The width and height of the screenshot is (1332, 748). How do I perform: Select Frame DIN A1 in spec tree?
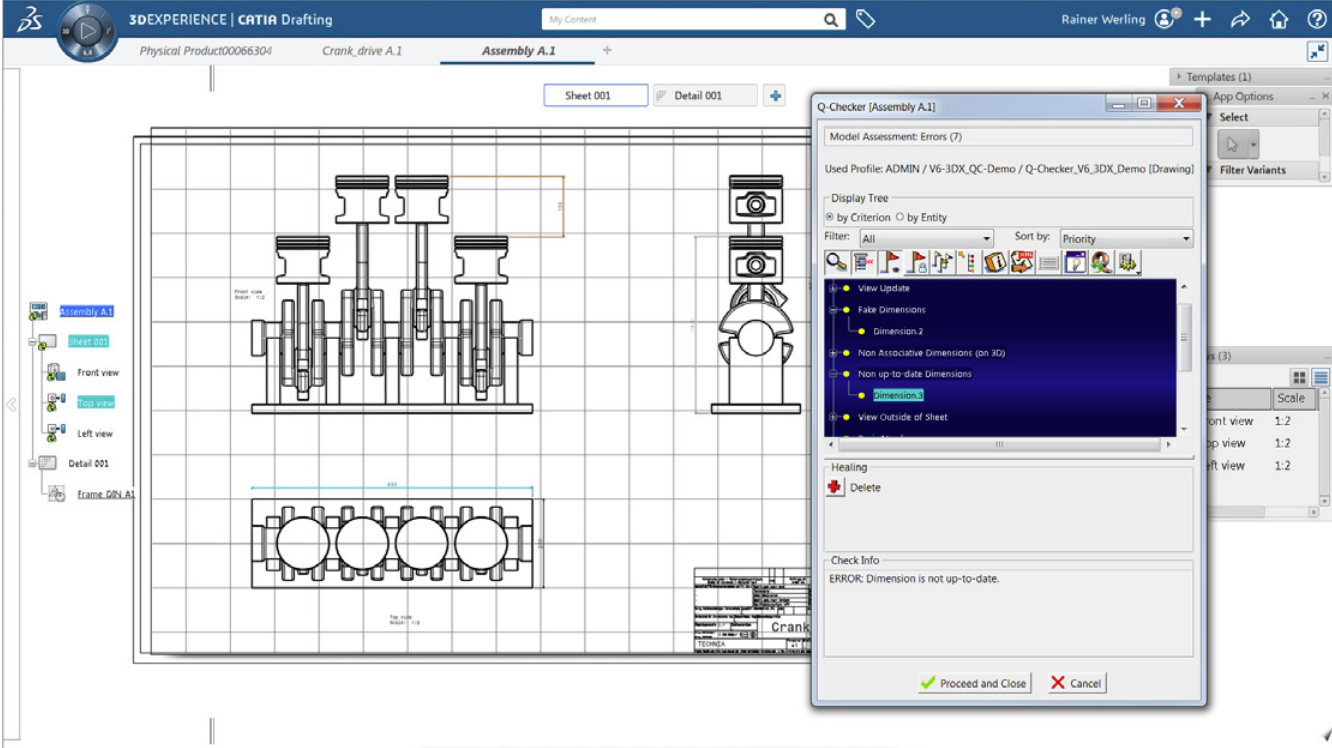(106, 494)
